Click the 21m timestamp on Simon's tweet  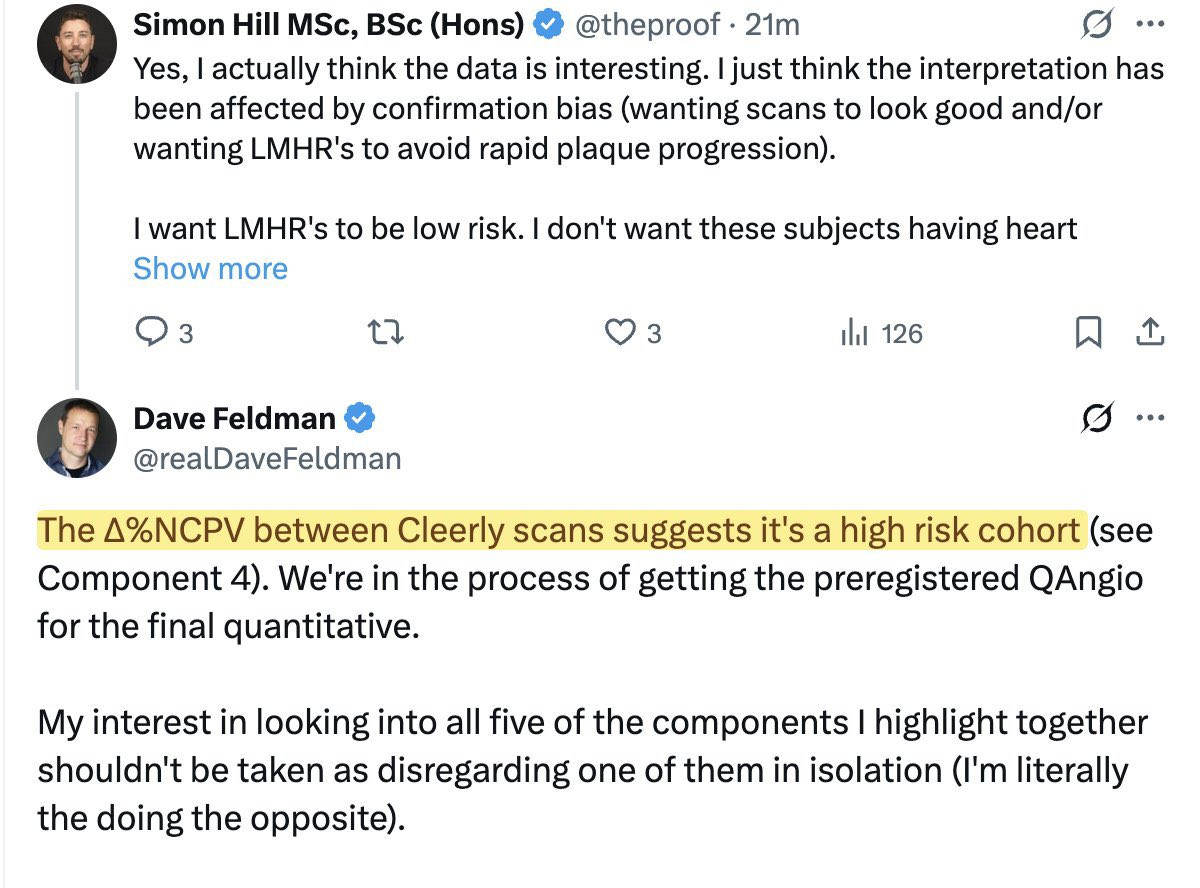[x=773, y=25]
